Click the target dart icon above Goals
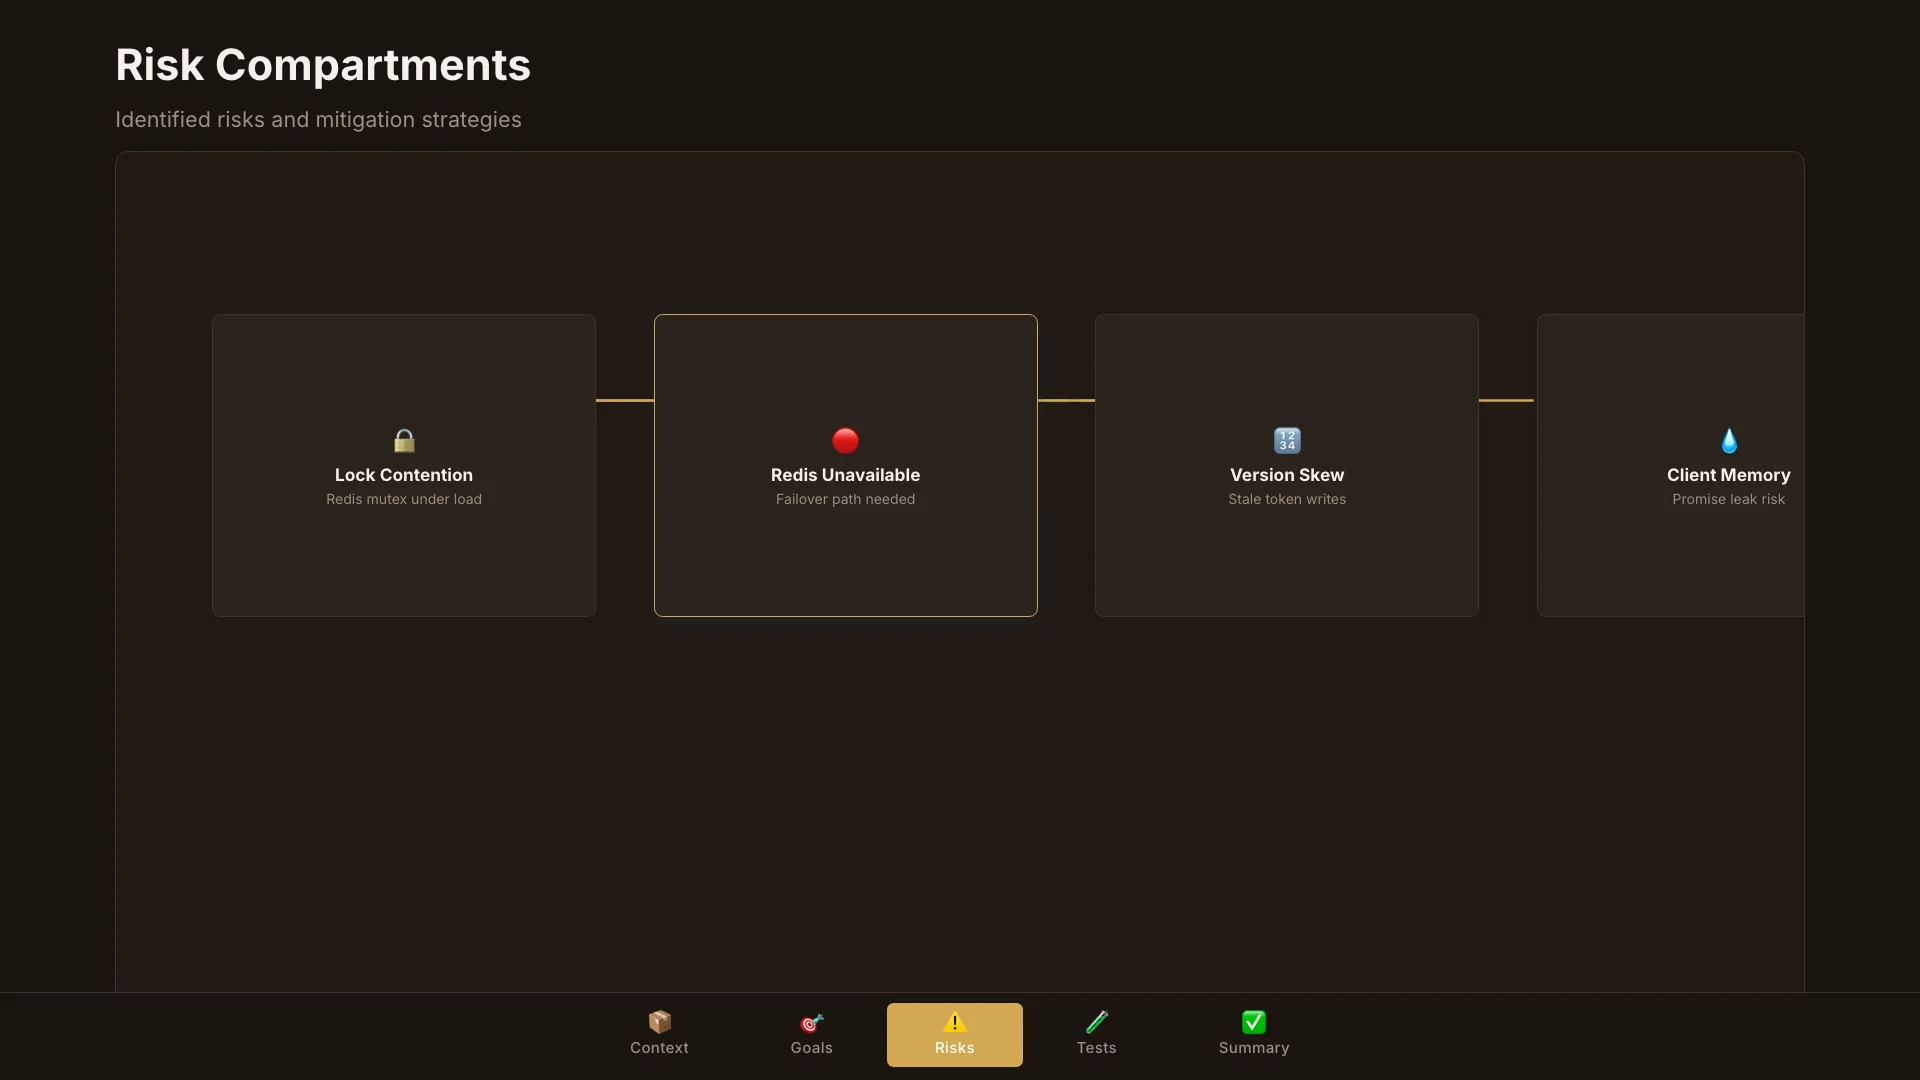Screen dimensions: 1920x1080 click(x=812, y=1022)
